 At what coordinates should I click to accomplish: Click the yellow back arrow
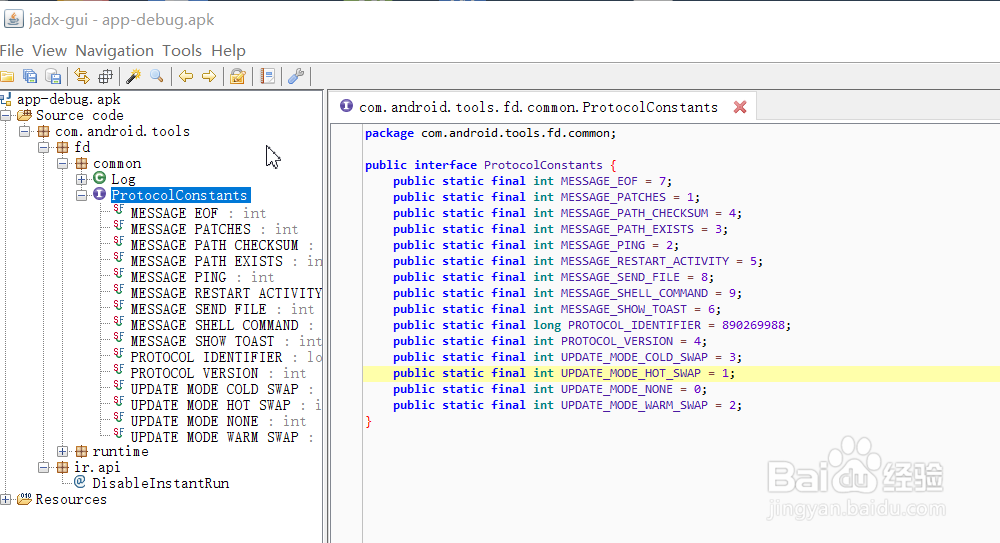tap(186, 77)
